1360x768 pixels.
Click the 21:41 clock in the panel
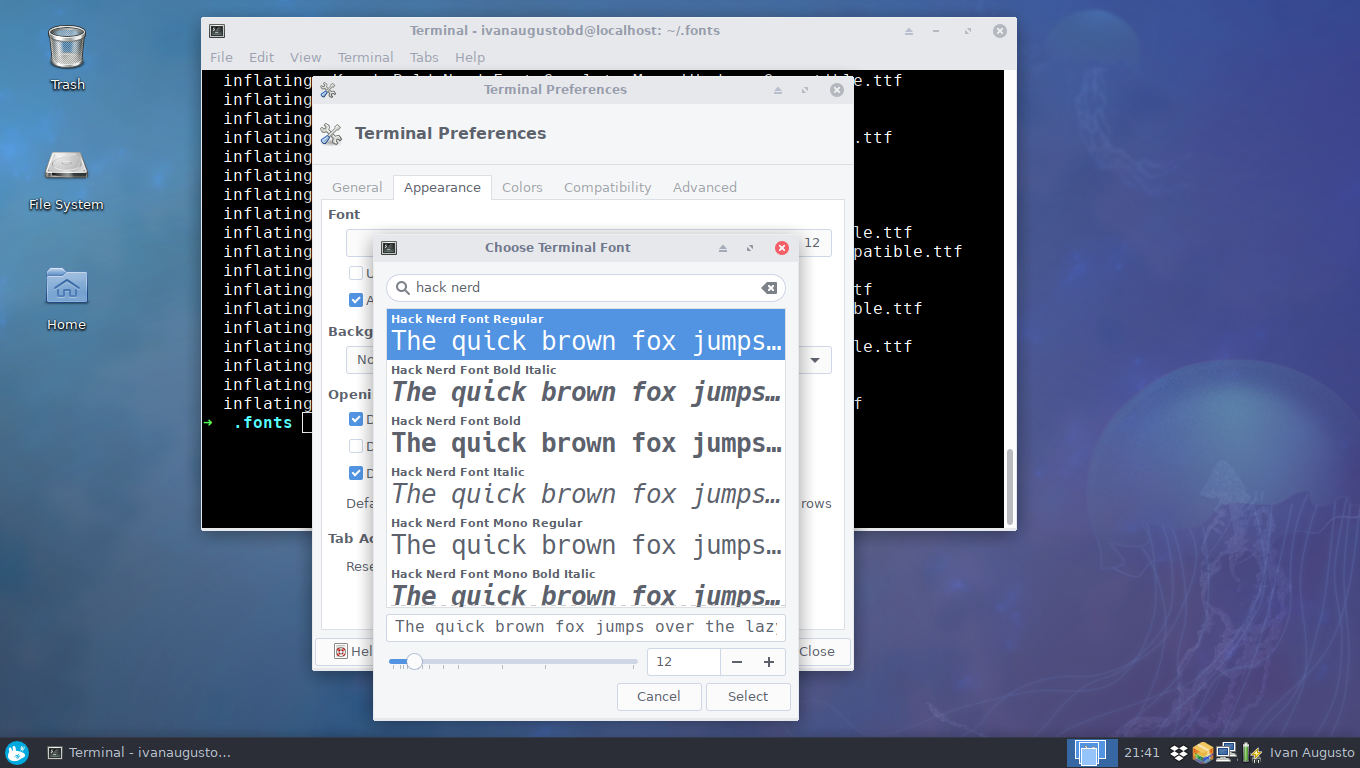tap(1142, 752)
